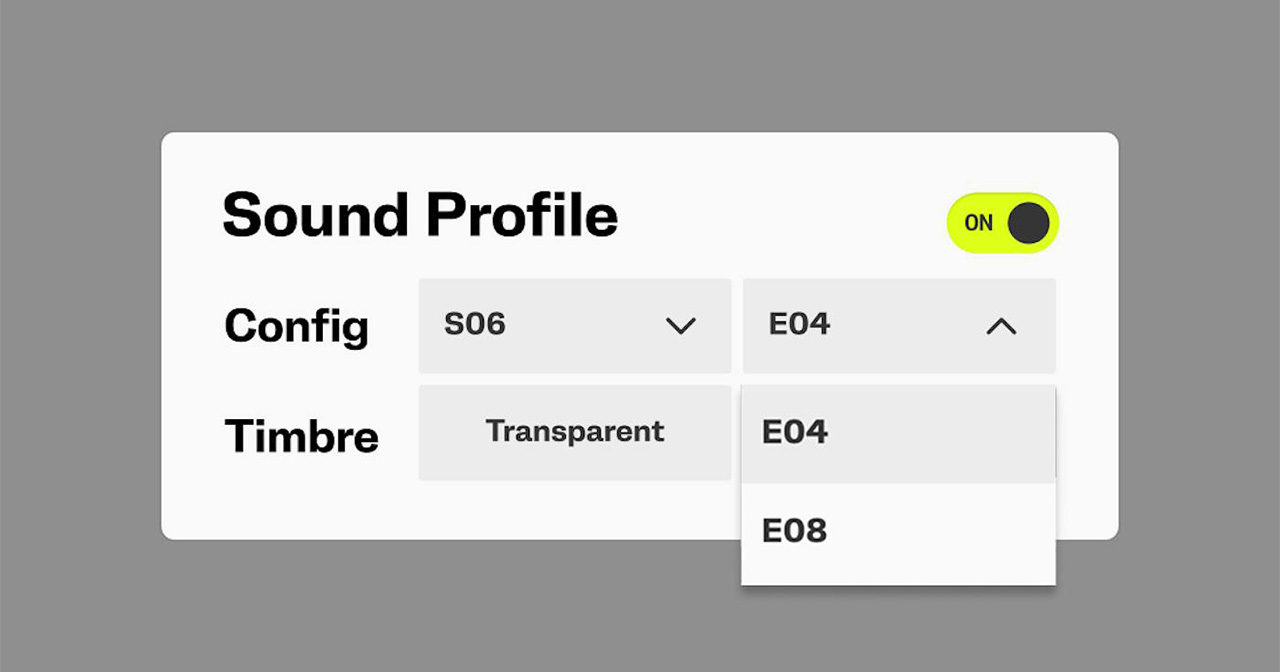Click the up chevron in the E04 dropdown
This screenshot has height=672, width=1280.
1001,326
